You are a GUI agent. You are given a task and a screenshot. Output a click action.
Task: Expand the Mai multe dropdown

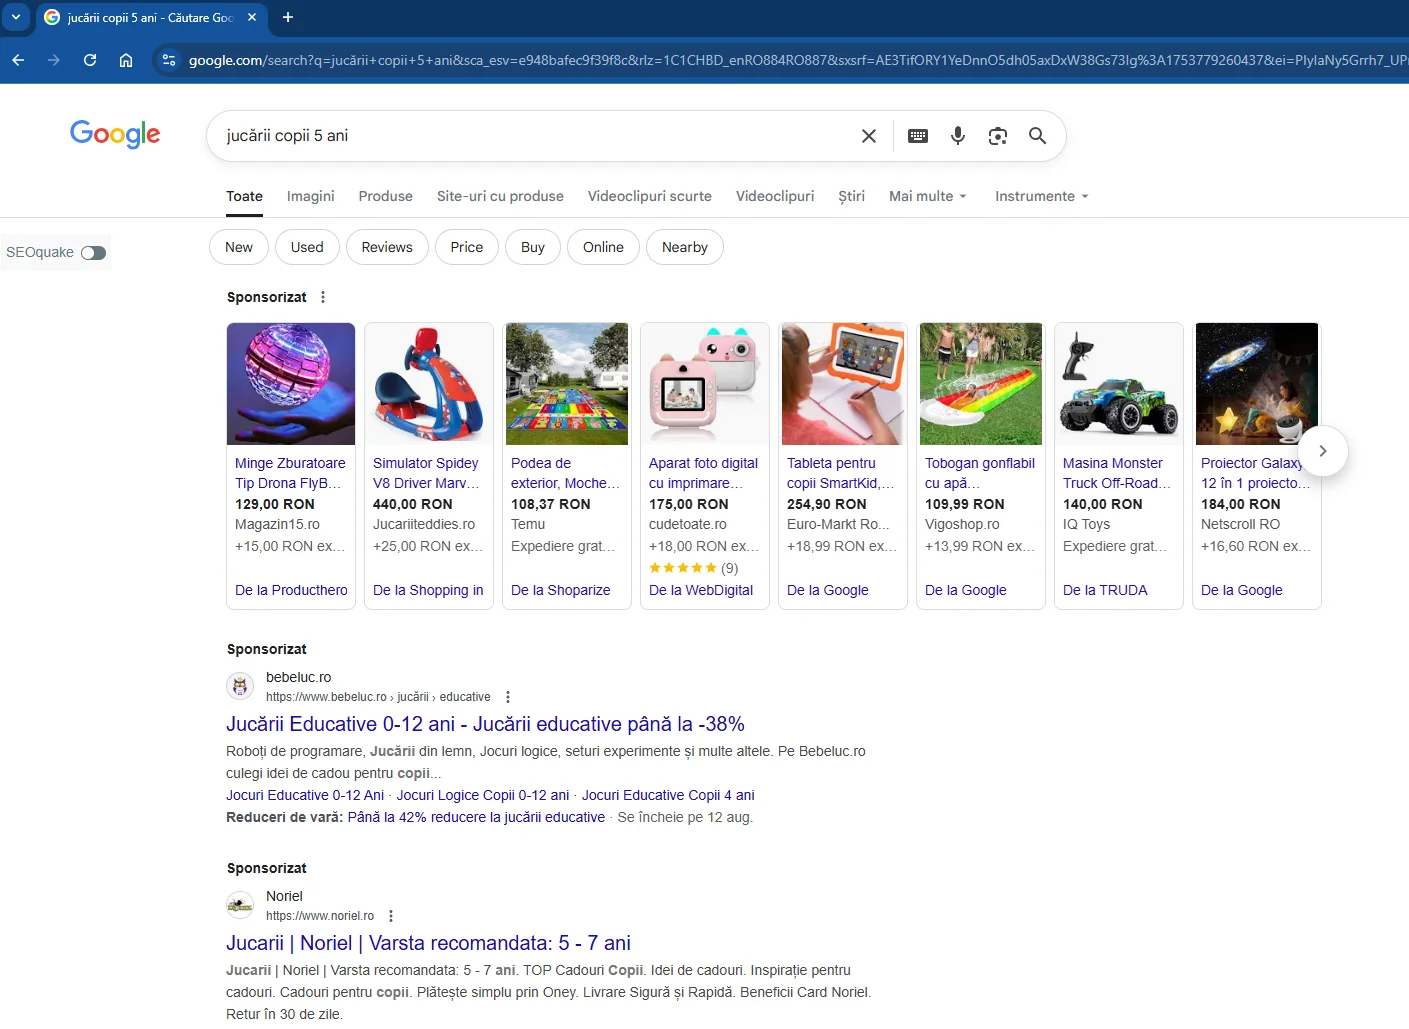click(x=927, y=196)
